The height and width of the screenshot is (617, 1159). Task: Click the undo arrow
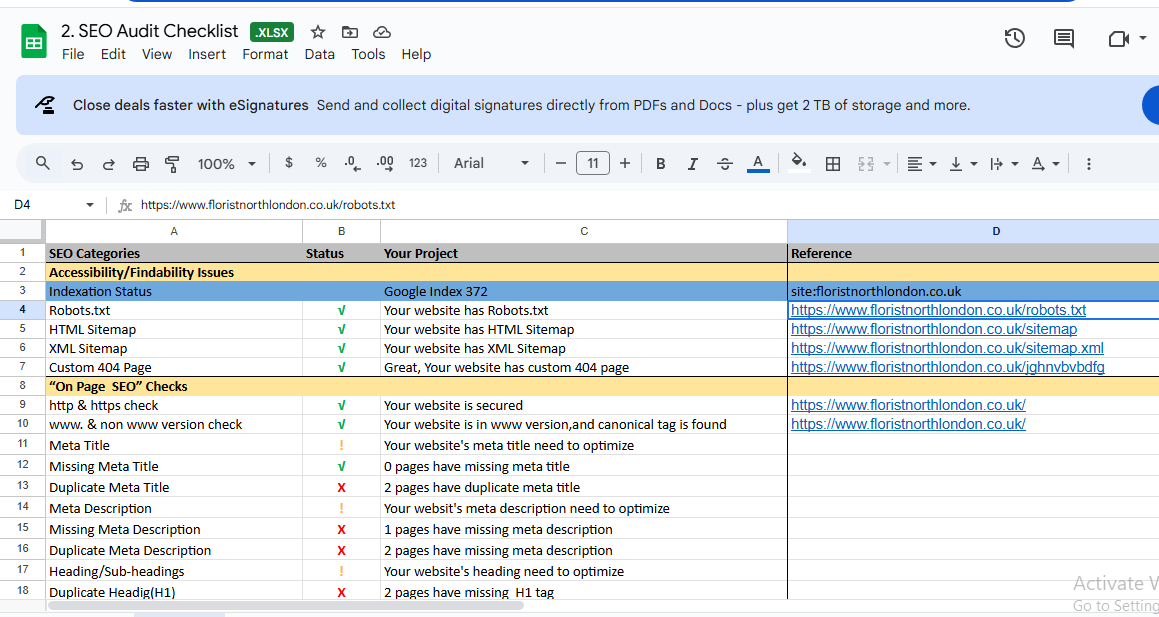pyautogui.click(x=77, y=164)
